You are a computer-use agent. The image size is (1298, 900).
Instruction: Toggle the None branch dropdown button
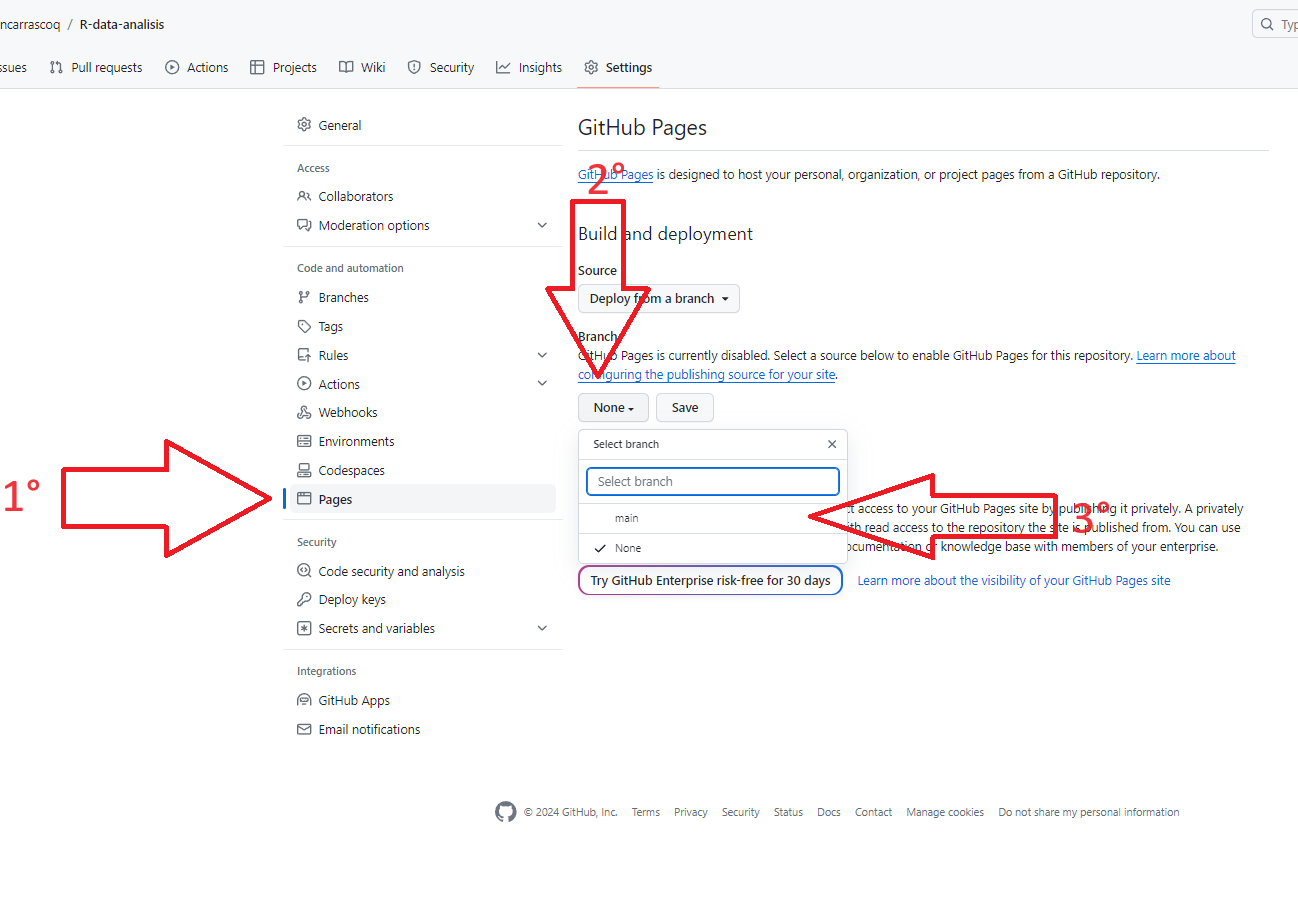(613, 408)
